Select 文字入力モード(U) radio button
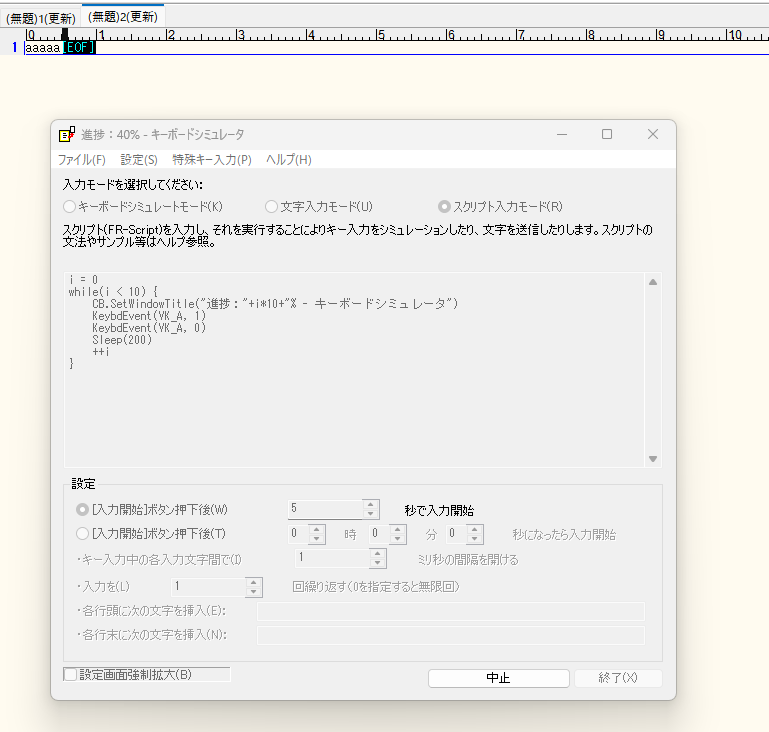 (271, 207)
